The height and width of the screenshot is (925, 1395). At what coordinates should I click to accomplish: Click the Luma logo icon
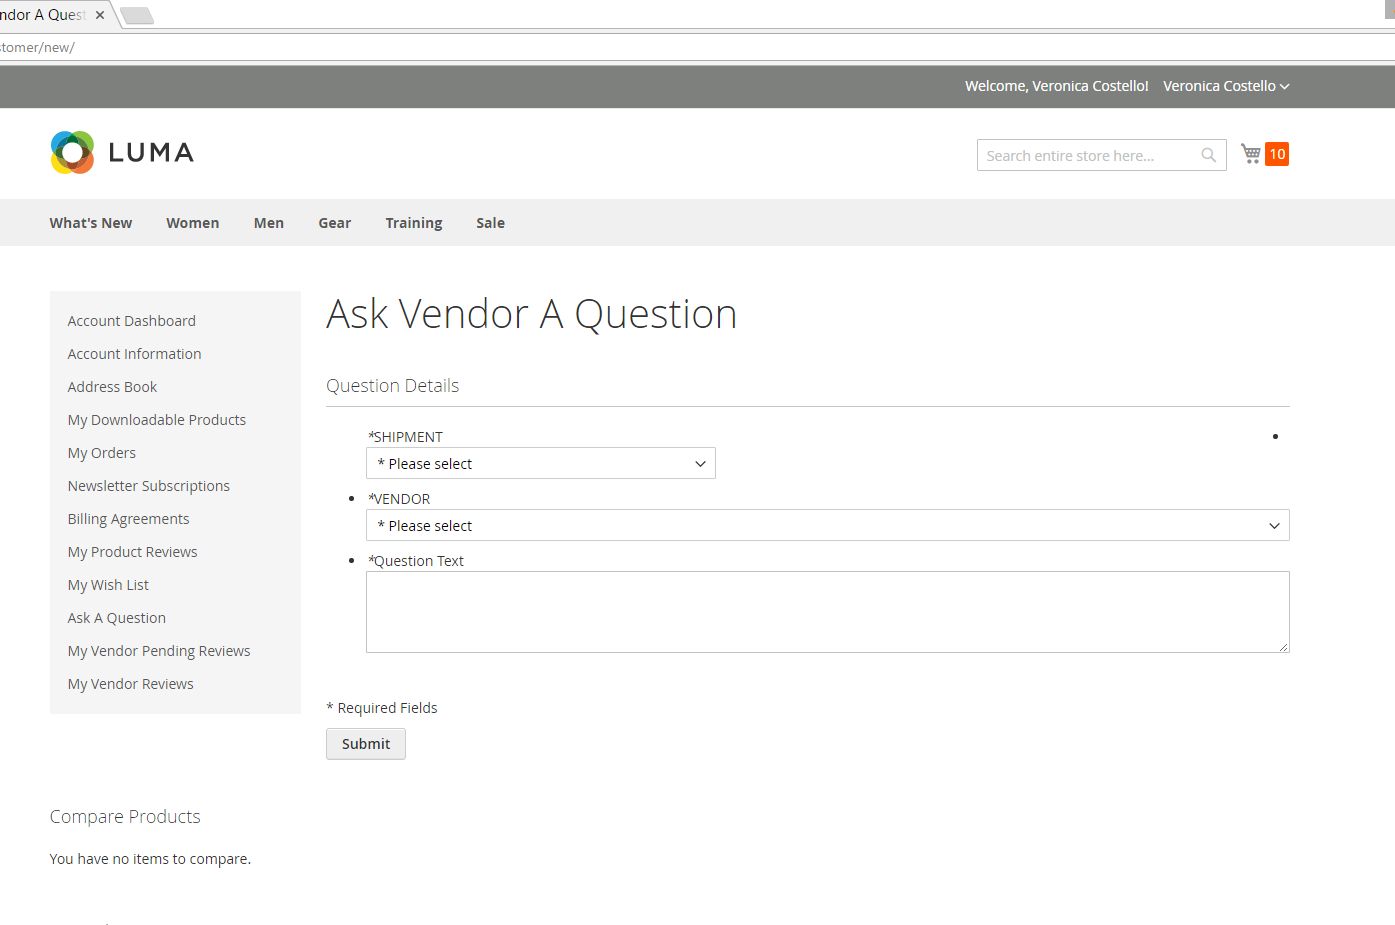click(72, 152)
